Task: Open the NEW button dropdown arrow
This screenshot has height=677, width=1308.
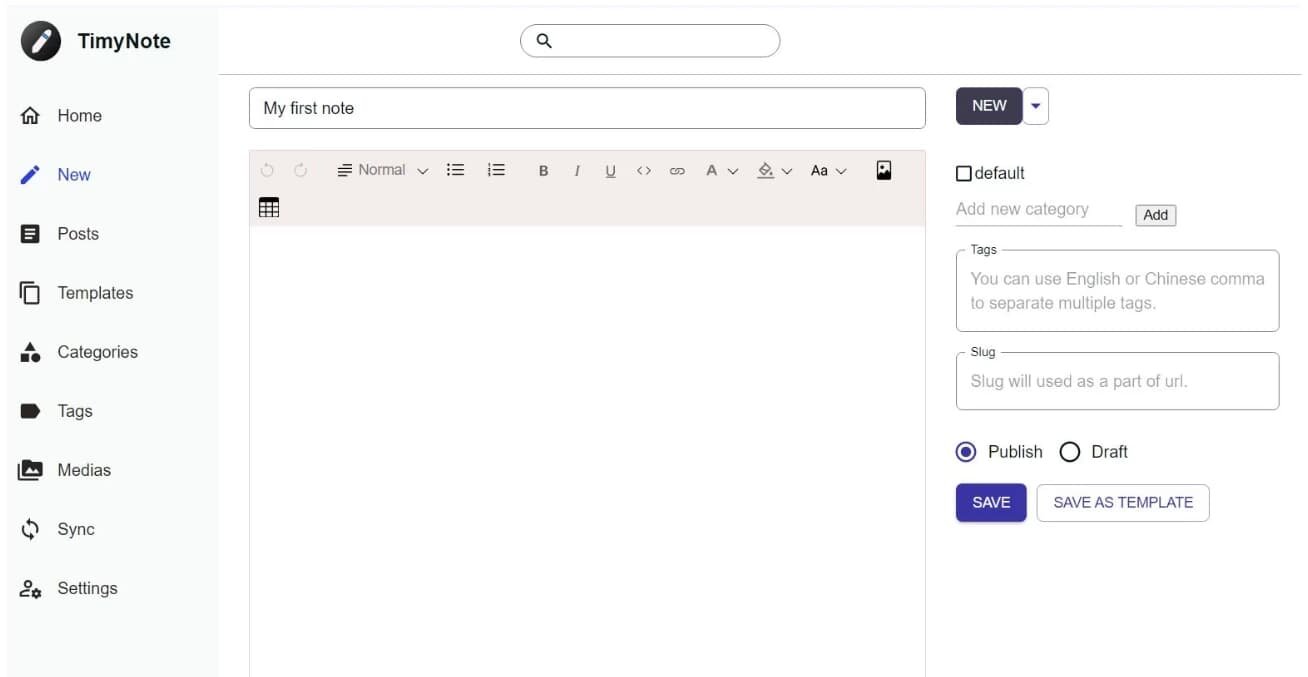Action: 1035,105
